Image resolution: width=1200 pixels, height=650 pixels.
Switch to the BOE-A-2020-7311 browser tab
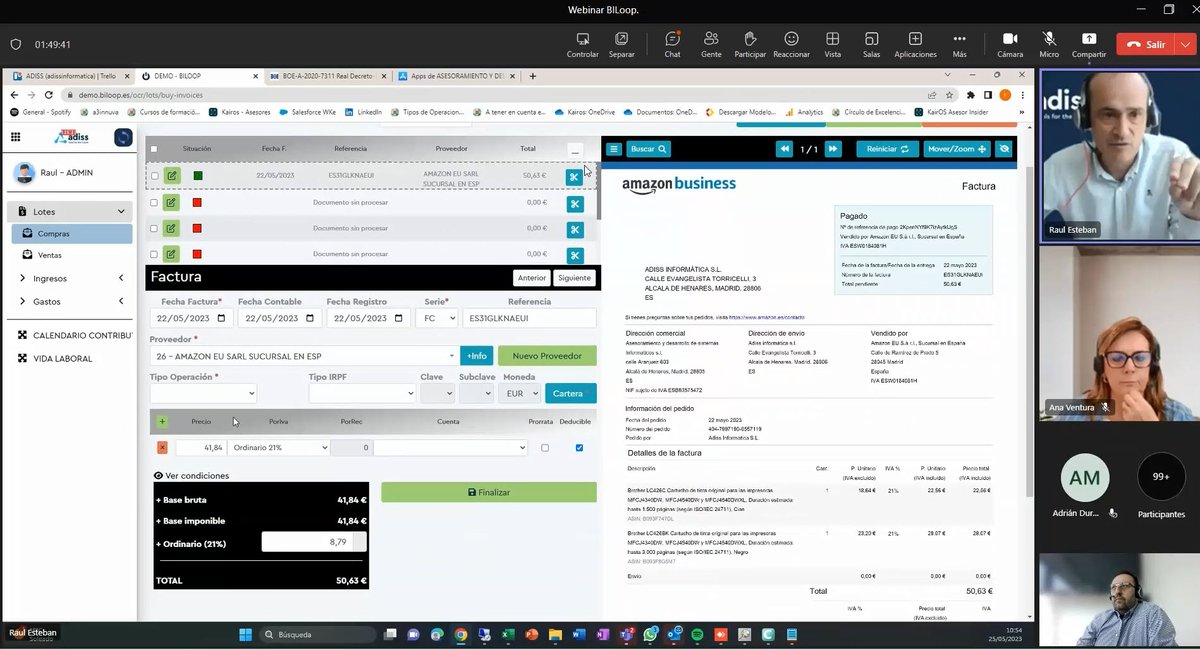coord(328,76)
